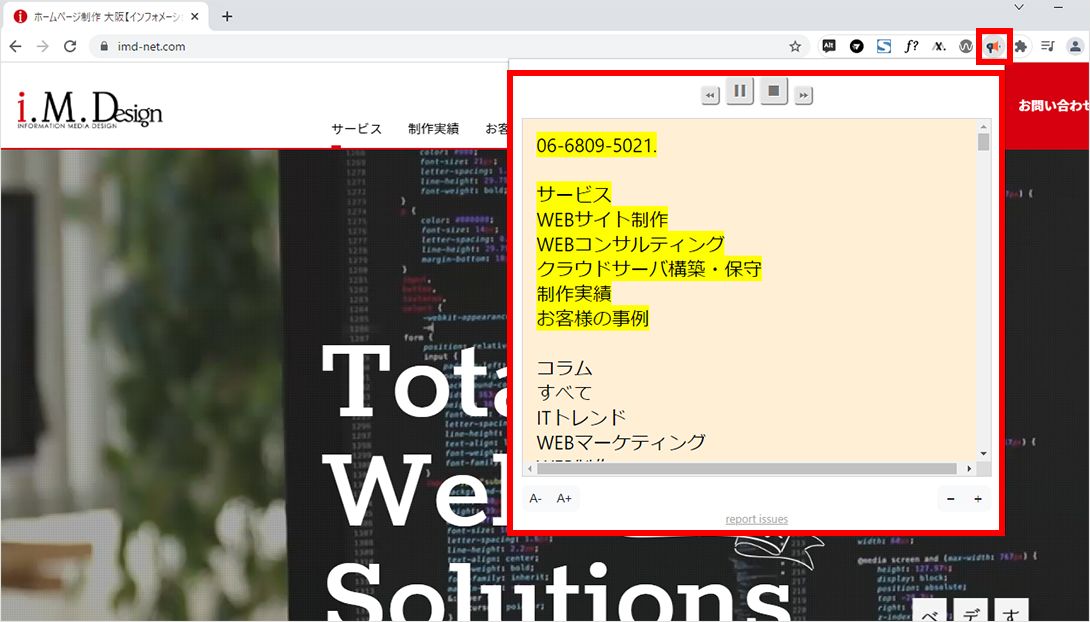Open the X. extension icon
Image resolution: width=1090 pixels, height=622 pixels.
pyautogui.click(x=939, y=47)
